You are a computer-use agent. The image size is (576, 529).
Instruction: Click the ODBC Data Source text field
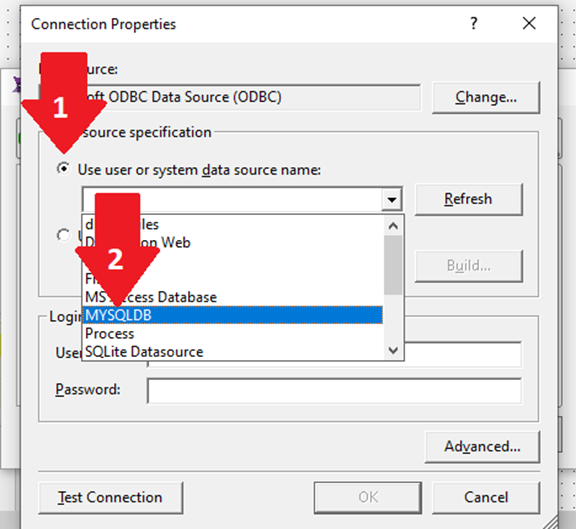230,97
